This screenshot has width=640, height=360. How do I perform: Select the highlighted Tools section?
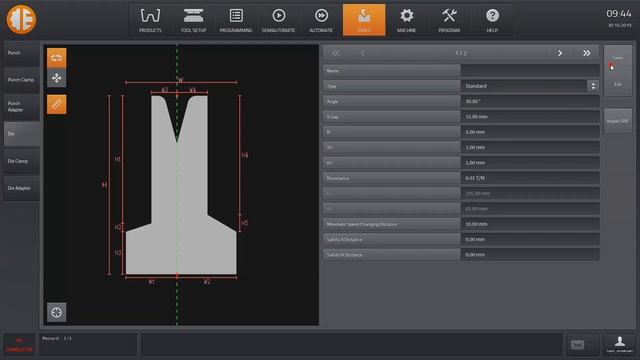pyautogui.click(x=364, y=20)
